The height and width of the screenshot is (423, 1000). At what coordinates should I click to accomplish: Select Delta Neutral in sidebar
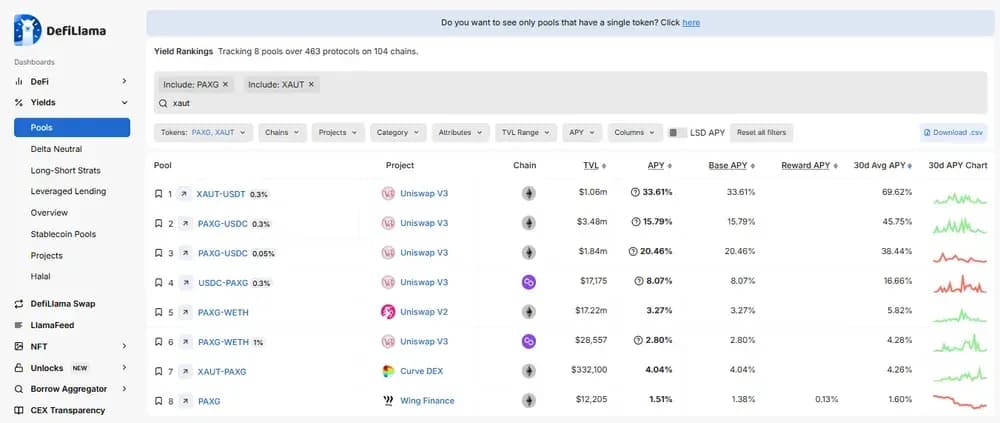click(x=56, y=149)
